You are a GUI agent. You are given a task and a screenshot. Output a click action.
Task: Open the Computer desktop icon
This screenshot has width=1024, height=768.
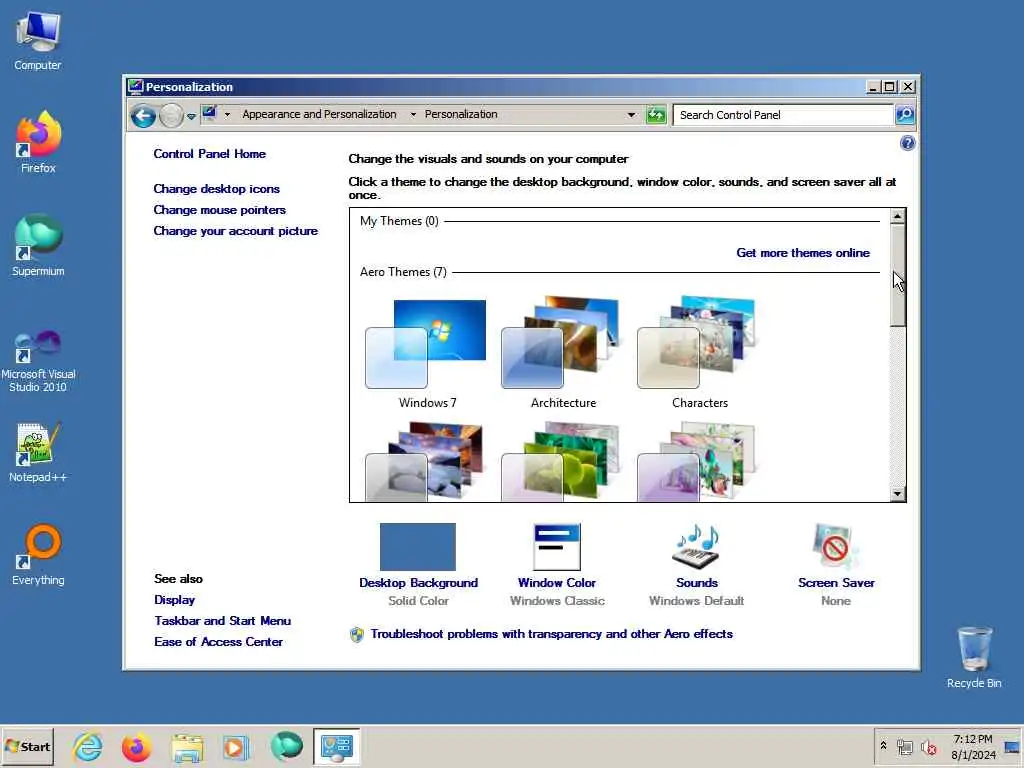38,41
